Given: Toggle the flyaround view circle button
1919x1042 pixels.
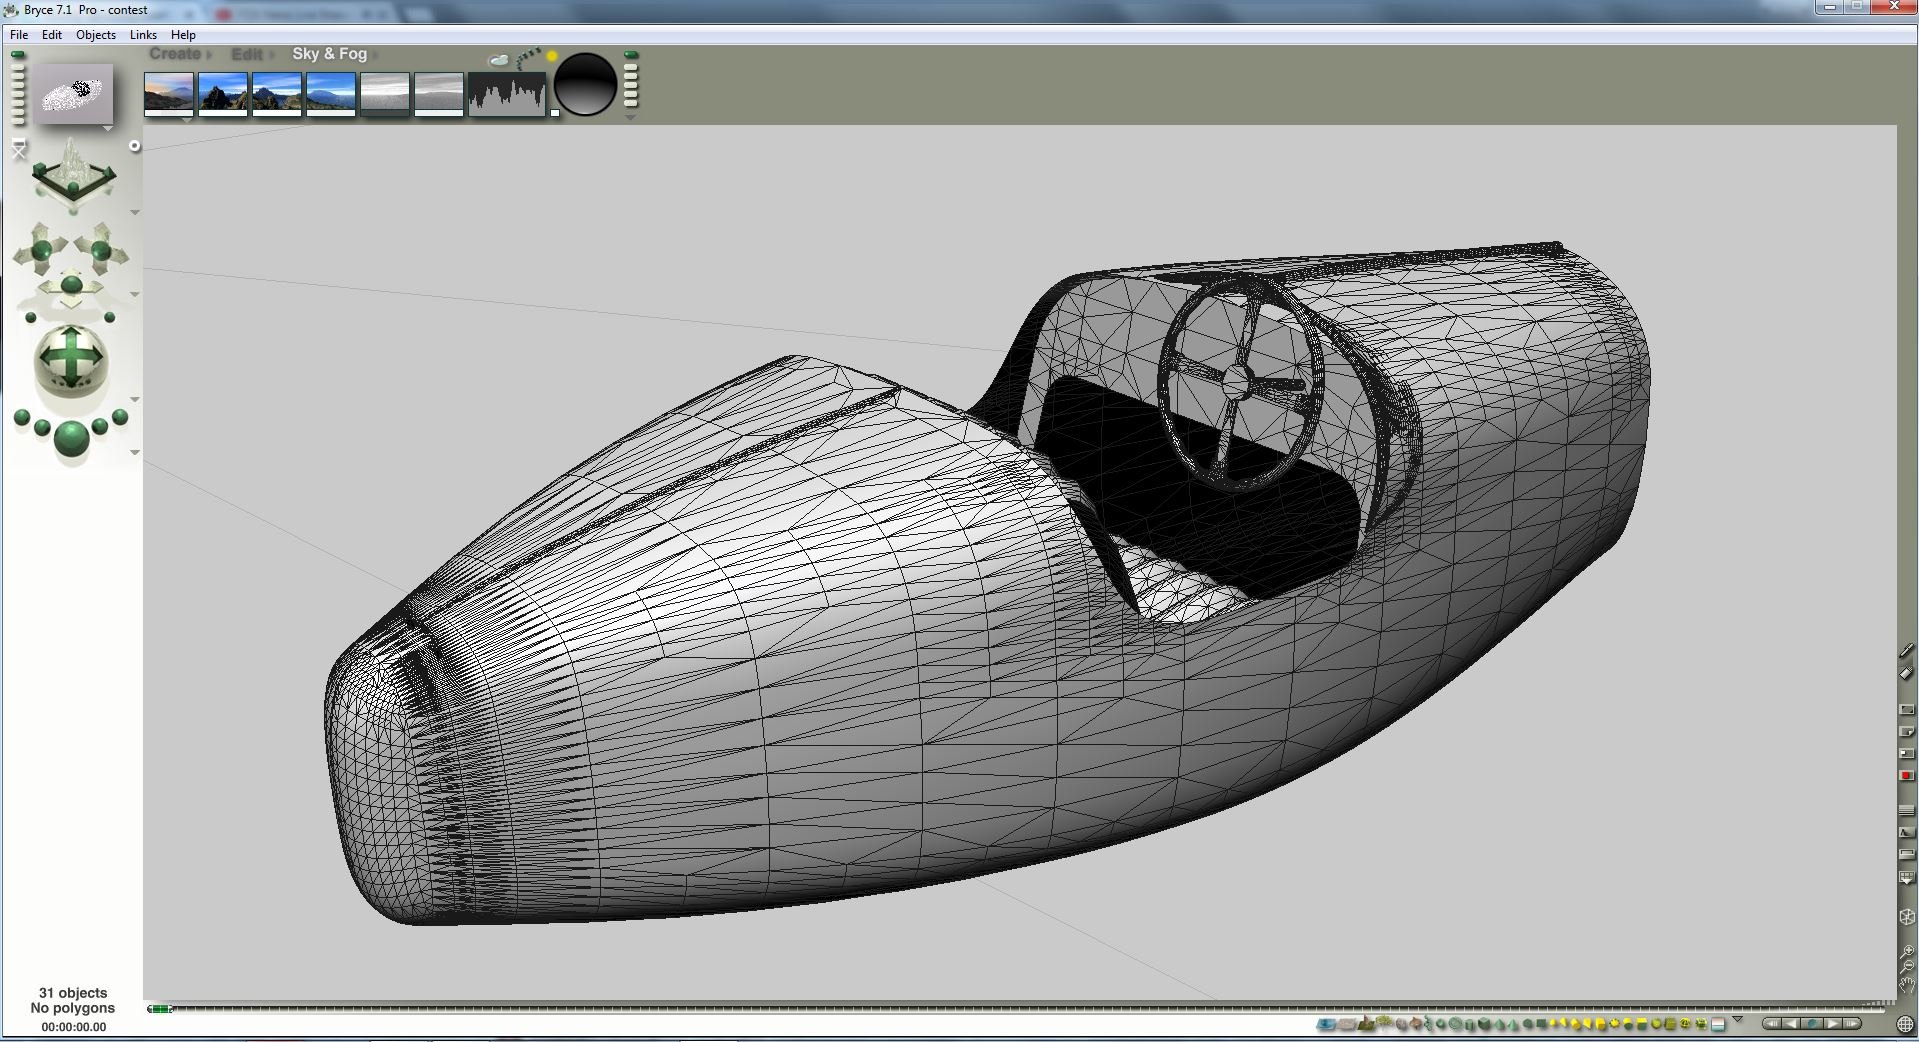Looking at the screenshot, I should pyautogui.click(x=135, y=146).
